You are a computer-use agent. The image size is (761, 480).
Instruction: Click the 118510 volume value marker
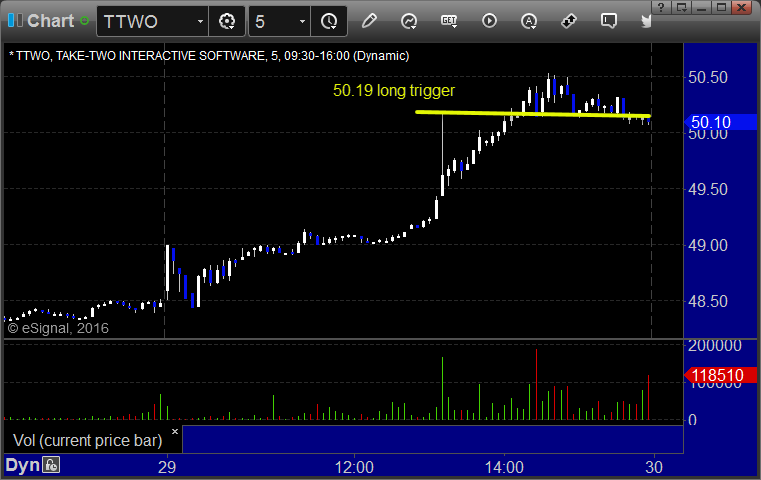(x=720, y=375)
